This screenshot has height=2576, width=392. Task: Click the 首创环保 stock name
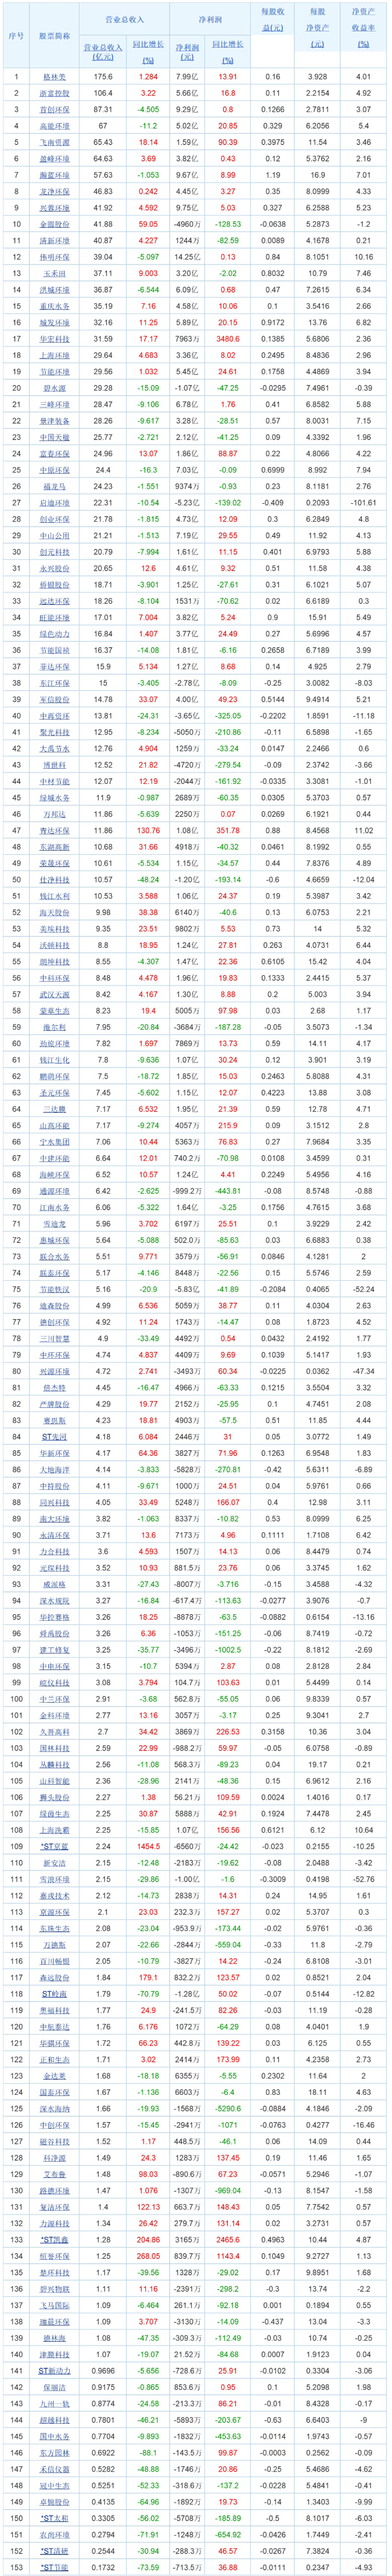tap(55, 110)
